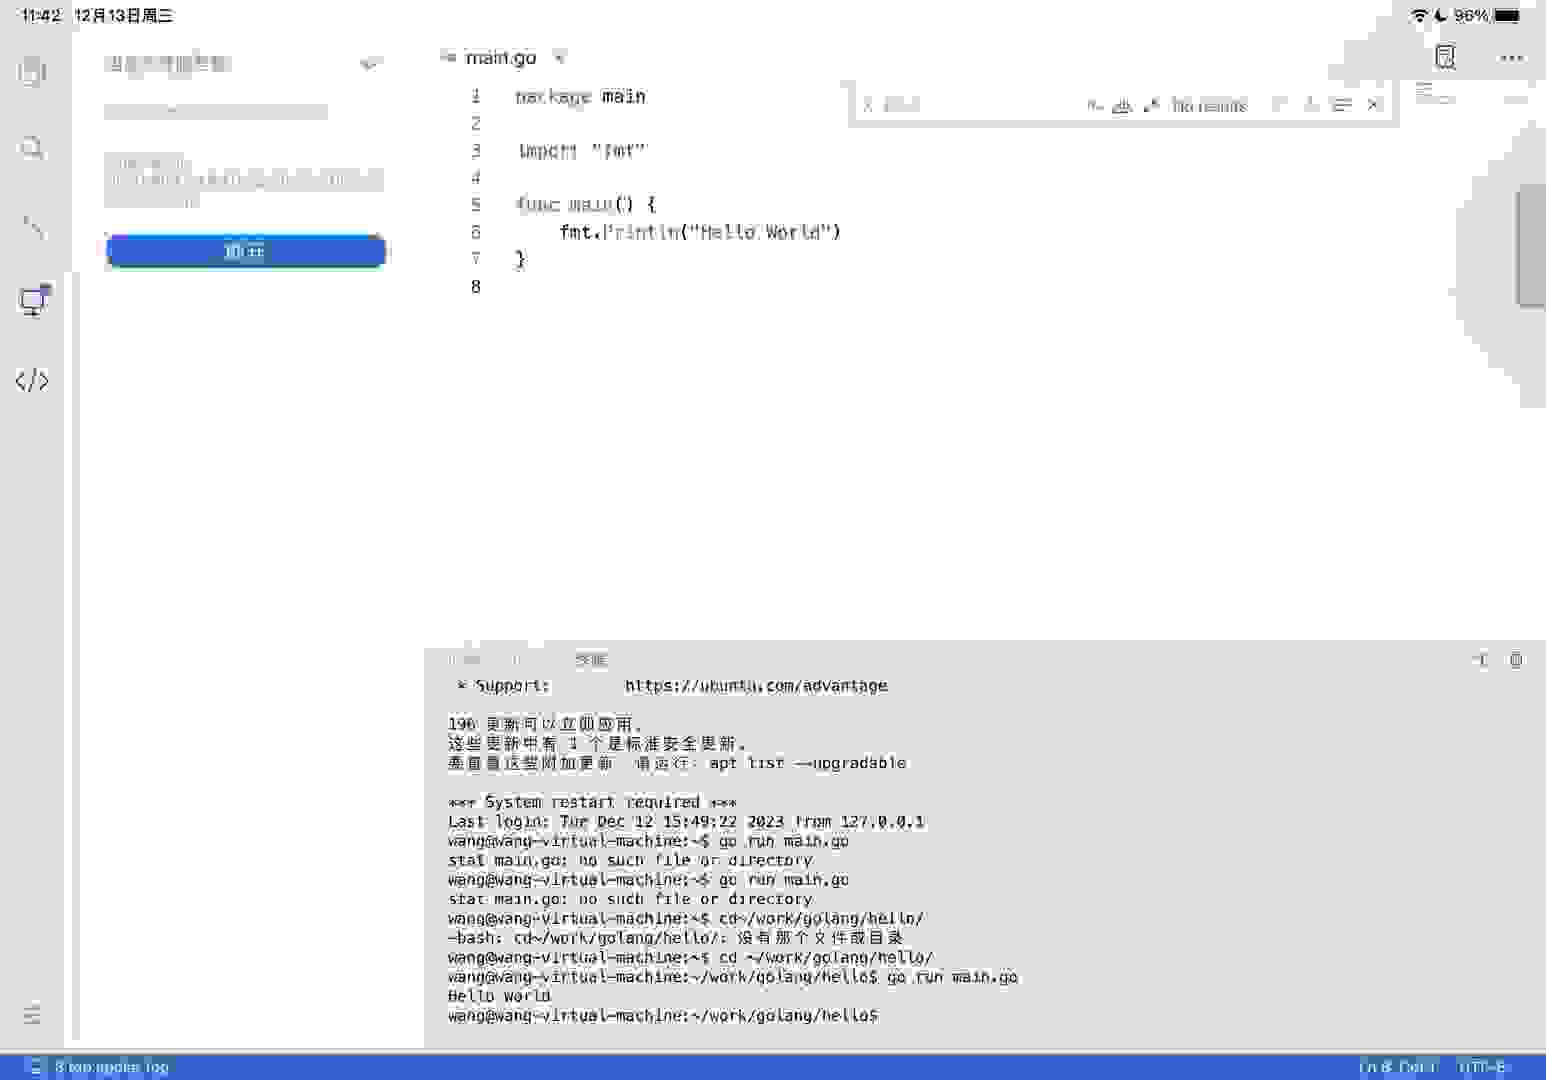The image size is (1546, 1080).
Task: Open the search sidebar icon
Action: (32, 149)
